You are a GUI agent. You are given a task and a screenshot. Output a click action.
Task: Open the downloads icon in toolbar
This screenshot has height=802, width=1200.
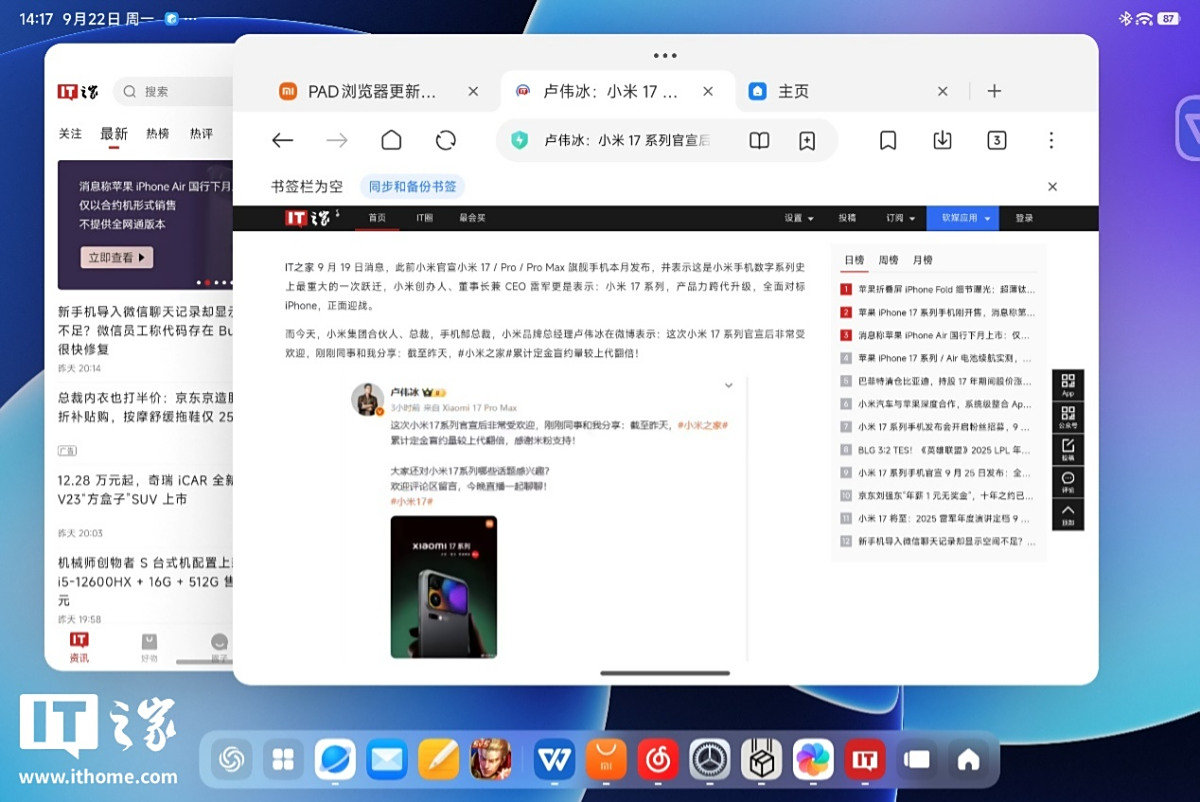pos(942,141)
